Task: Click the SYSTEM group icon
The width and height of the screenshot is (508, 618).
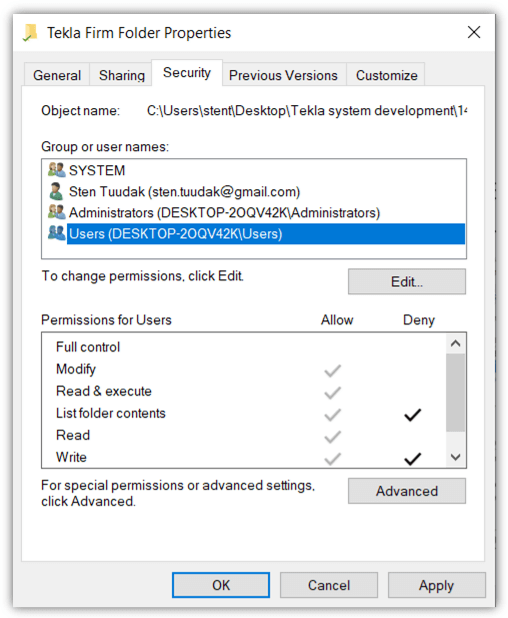Action: pyautogui.click(x=56, y=170)
